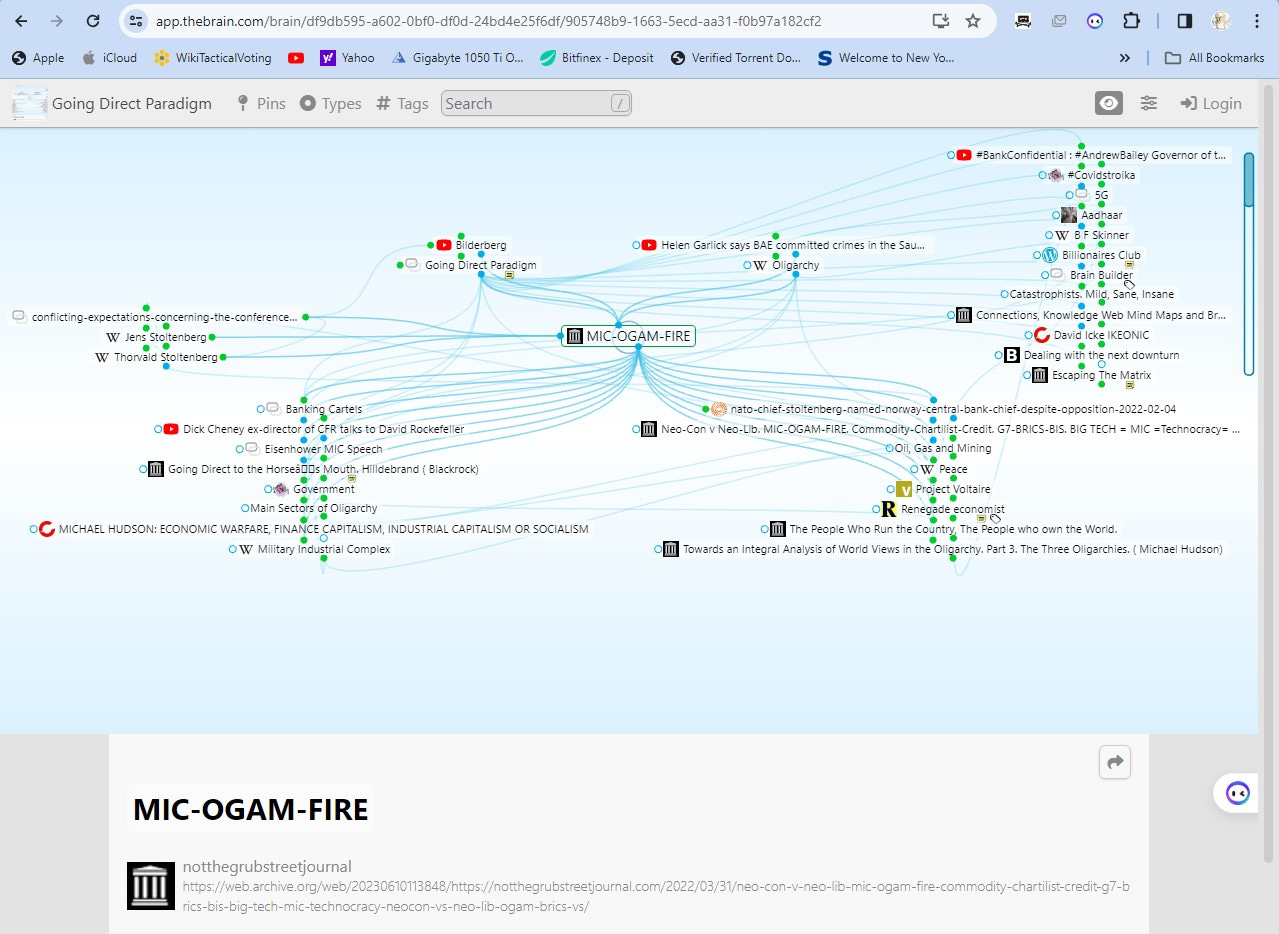Open the nato-chief-stoltenberg-named-norway thought
Image resolution: width=1279 pixels, height=934 pixels.
coord(953,409)
